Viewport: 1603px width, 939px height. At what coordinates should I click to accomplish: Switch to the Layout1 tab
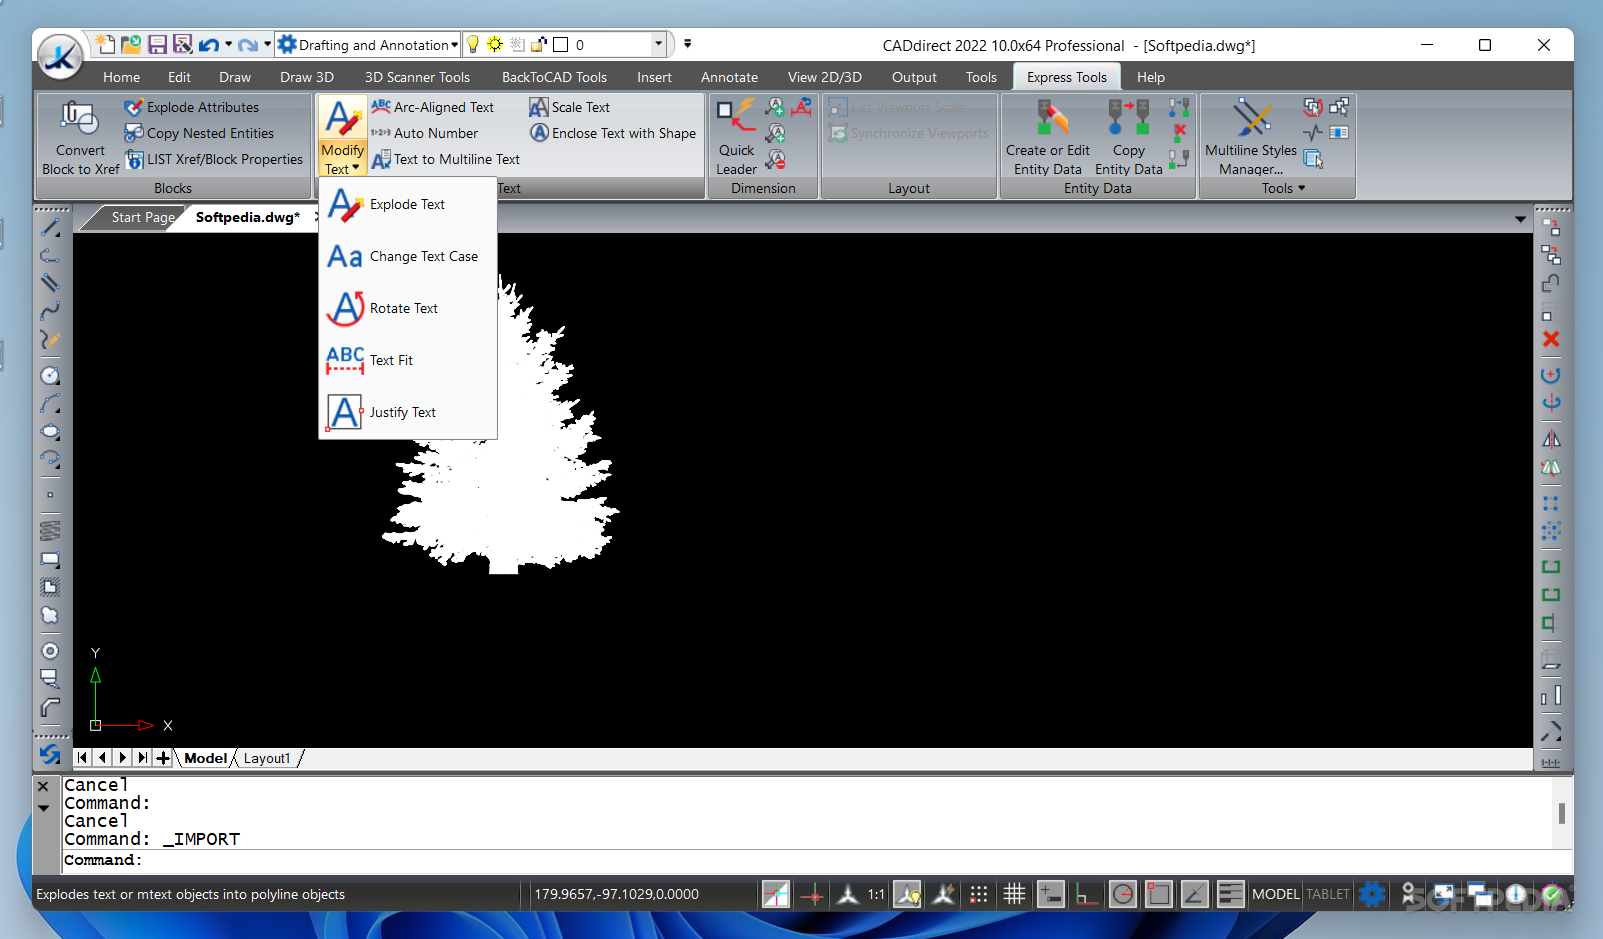pos(267,758)
